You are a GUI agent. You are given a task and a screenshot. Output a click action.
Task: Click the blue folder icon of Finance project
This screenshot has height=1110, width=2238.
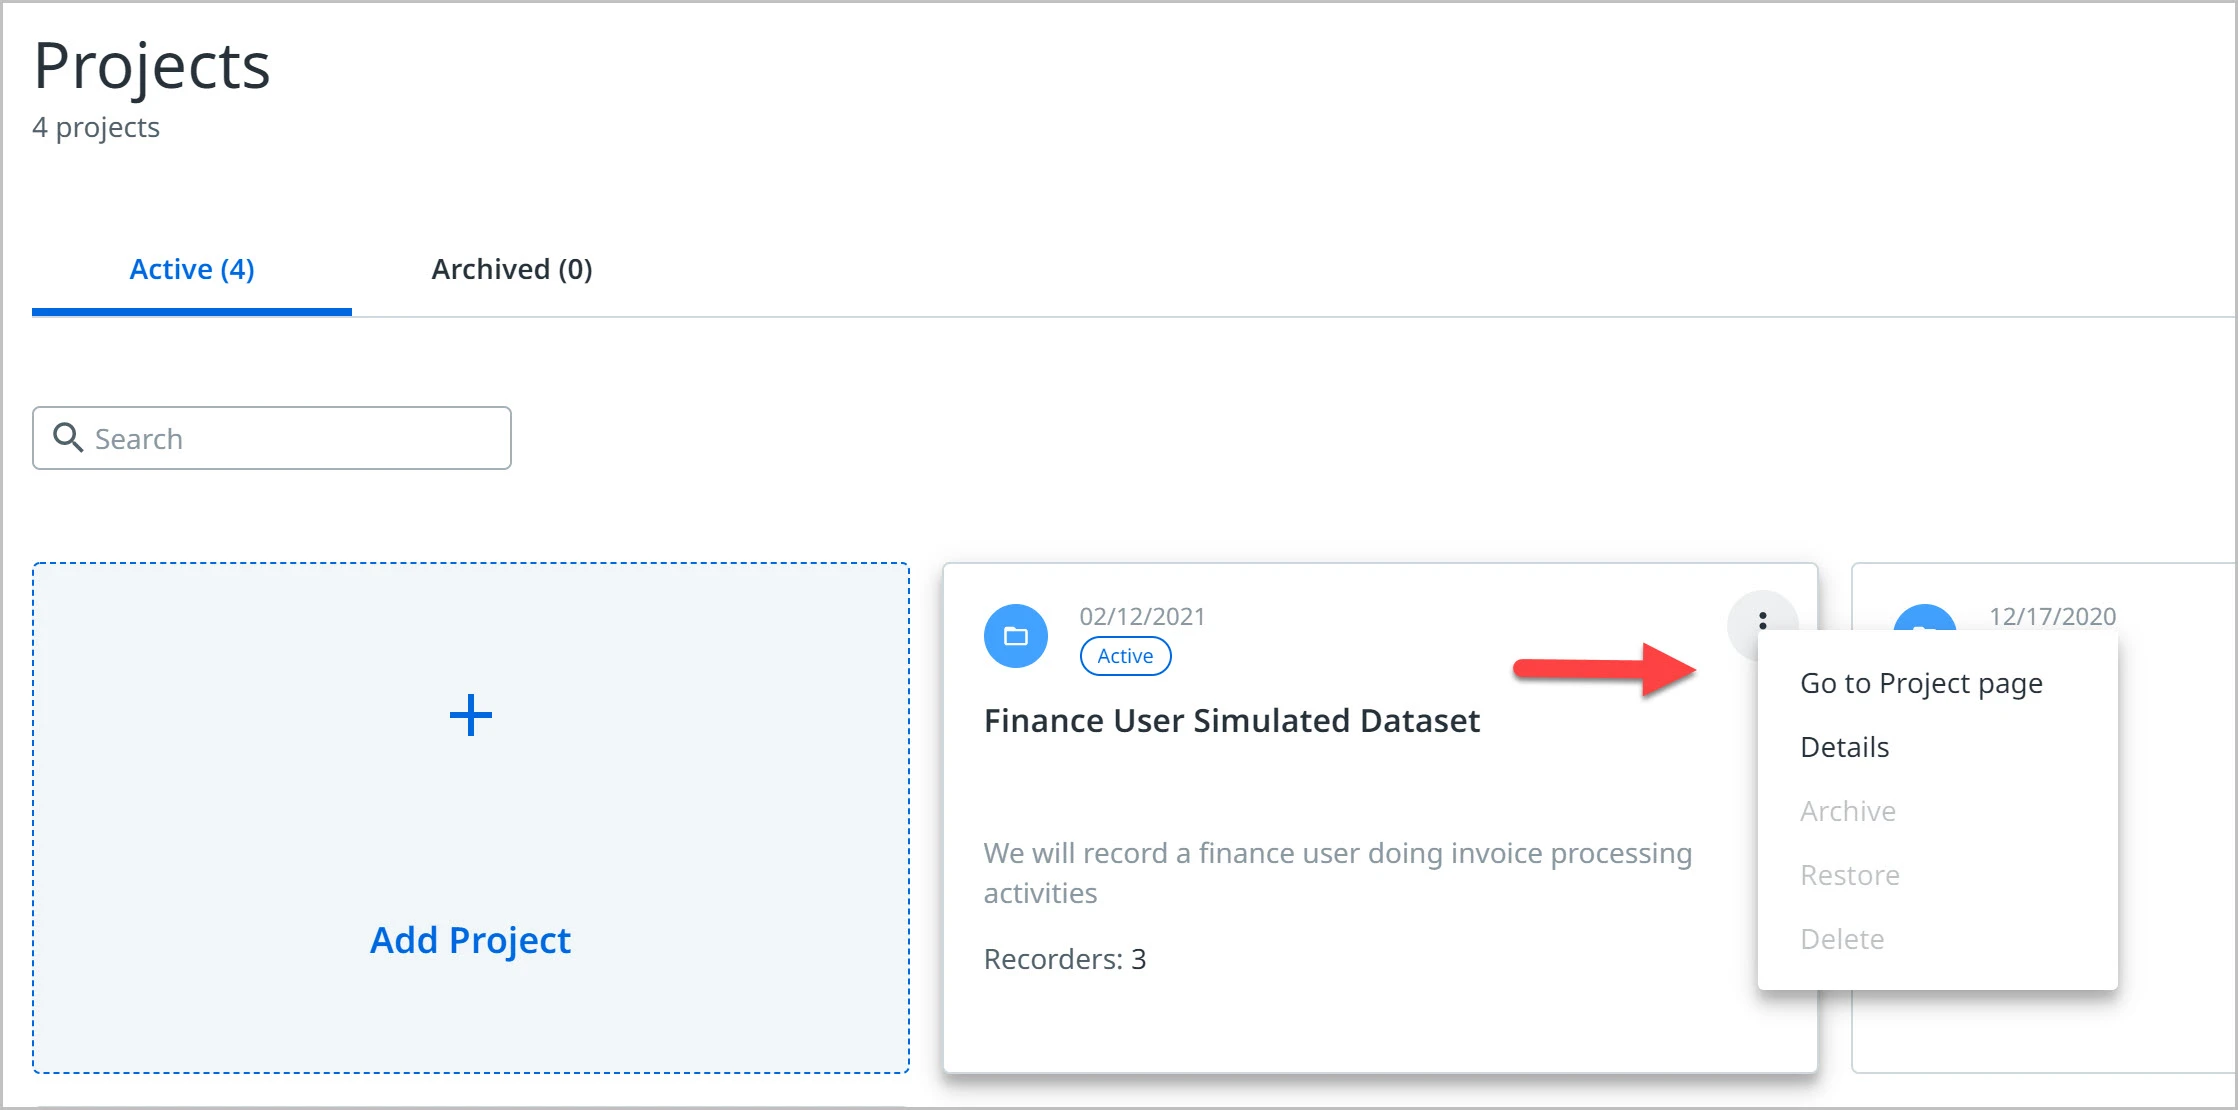coord(1016,636)
